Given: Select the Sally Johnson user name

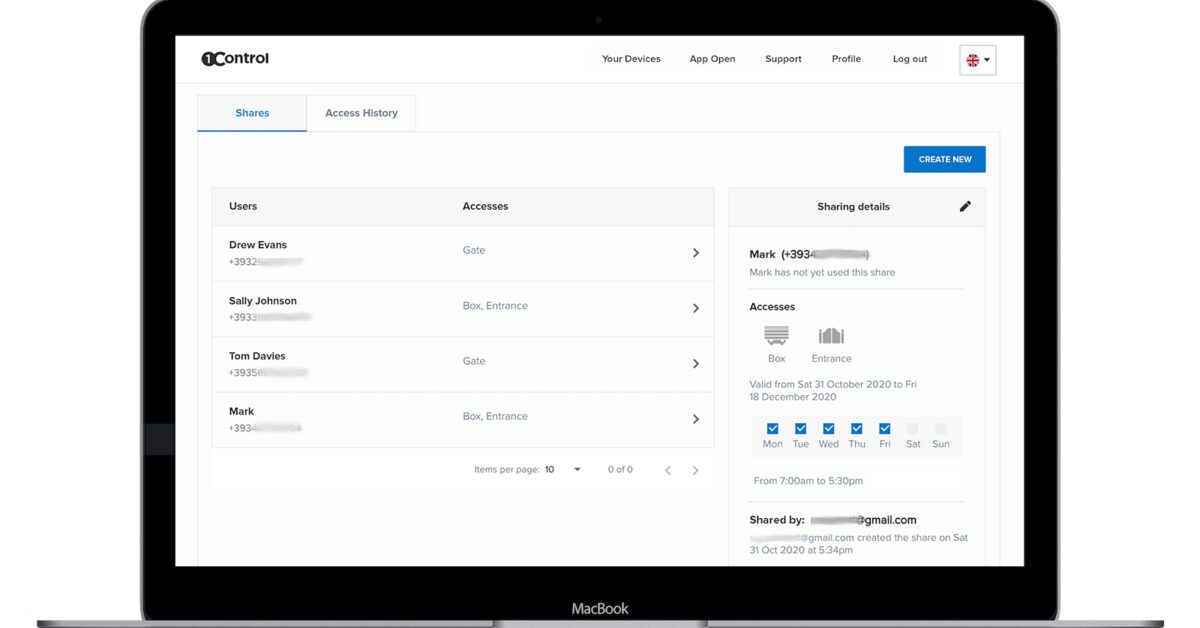Looking at the screenshot, I should pyautogui.click(x=263, y=301).
